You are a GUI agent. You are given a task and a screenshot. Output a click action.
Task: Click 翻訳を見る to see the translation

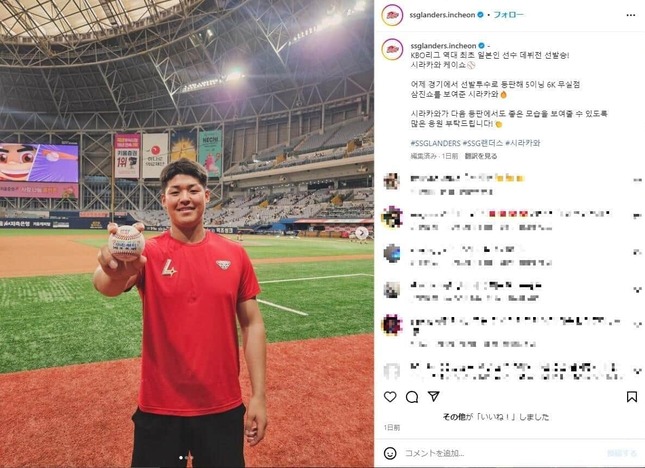click(480, 156)
